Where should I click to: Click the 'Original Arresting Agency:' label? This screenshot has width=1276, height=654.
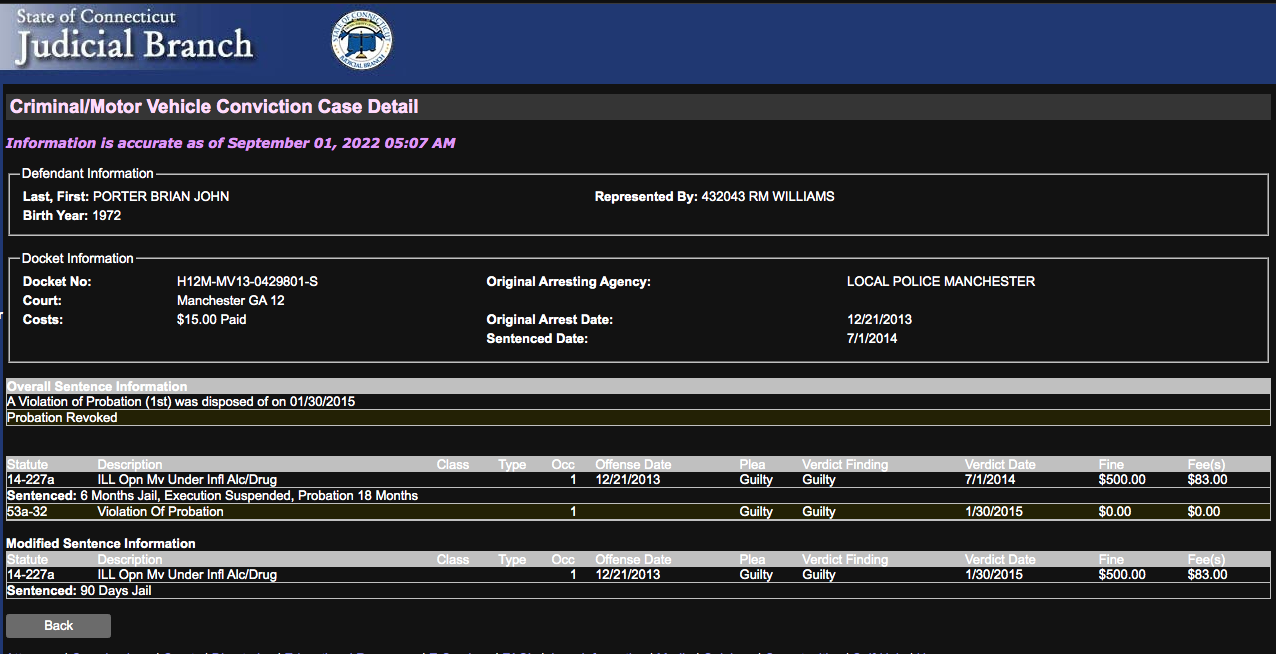point(569,282)
